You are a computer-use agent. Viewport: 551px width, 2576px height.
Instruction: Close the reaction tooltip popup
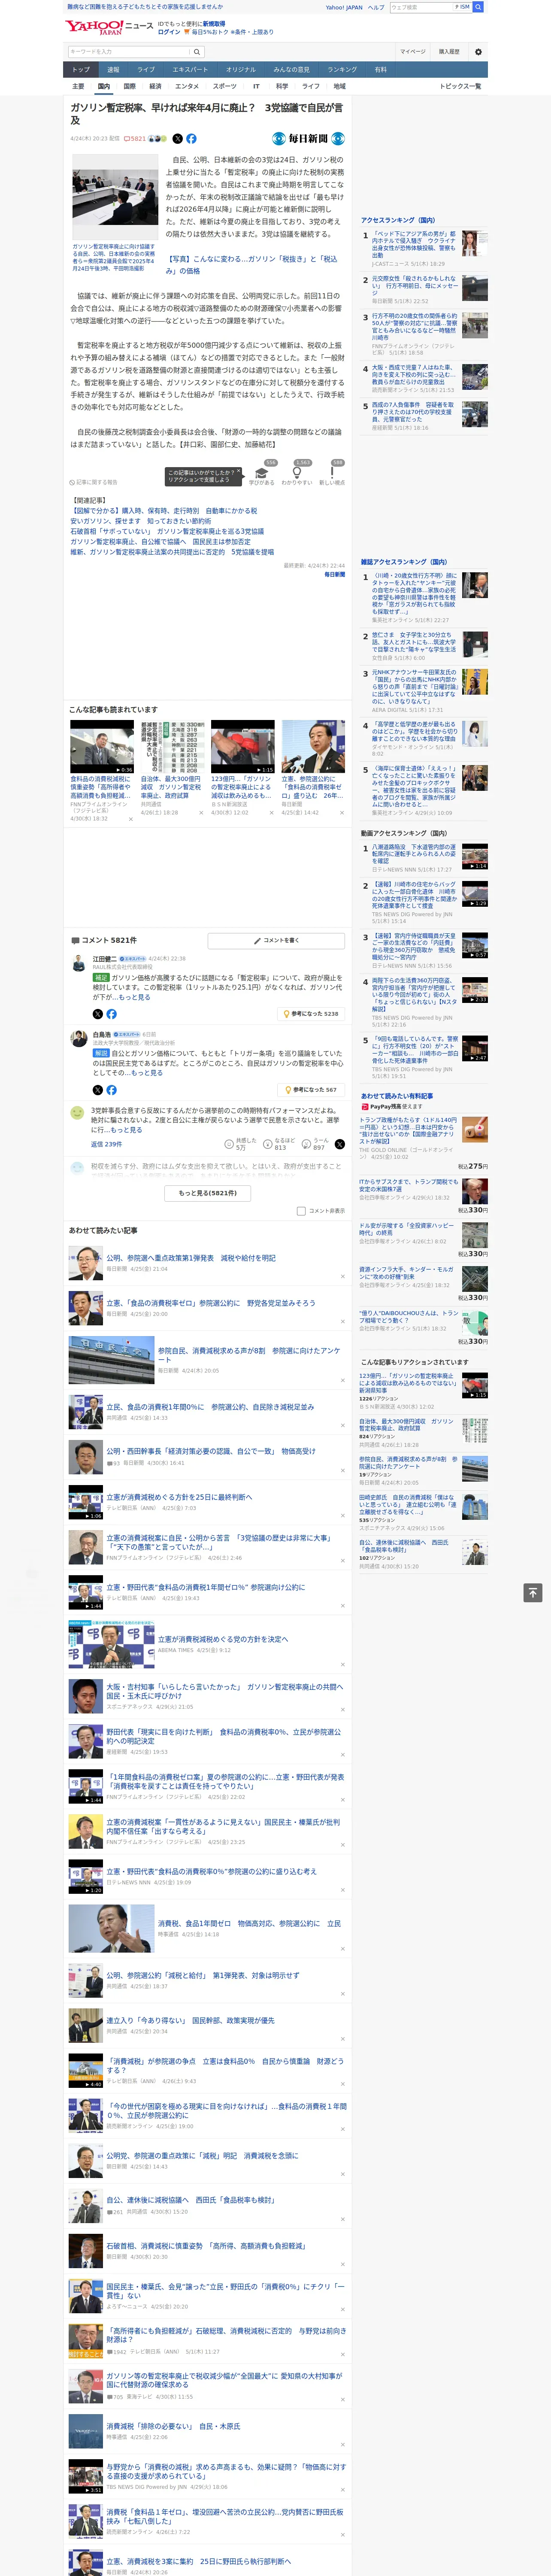coord(238,472)
